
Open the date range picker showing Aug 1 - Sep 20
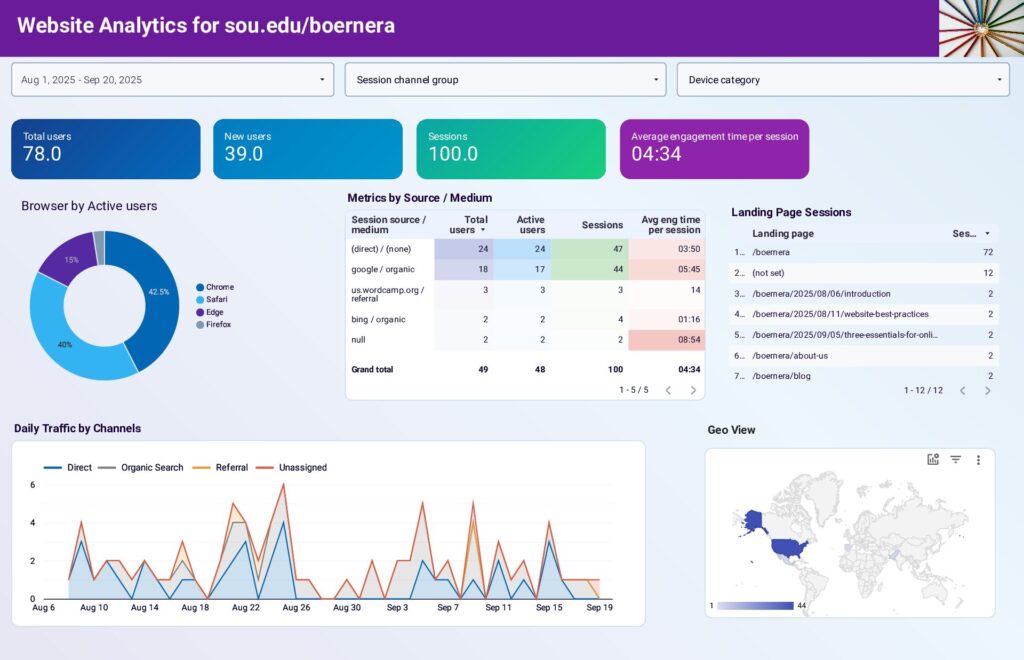[172, 79]
